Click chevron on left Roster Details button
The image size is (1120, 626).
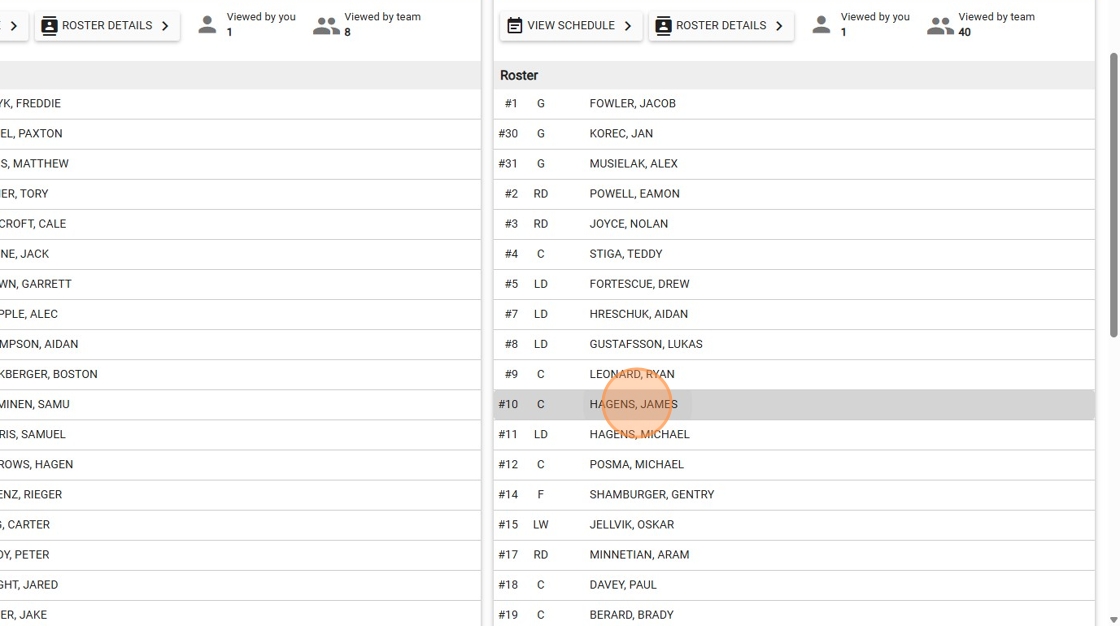(165, 26)
